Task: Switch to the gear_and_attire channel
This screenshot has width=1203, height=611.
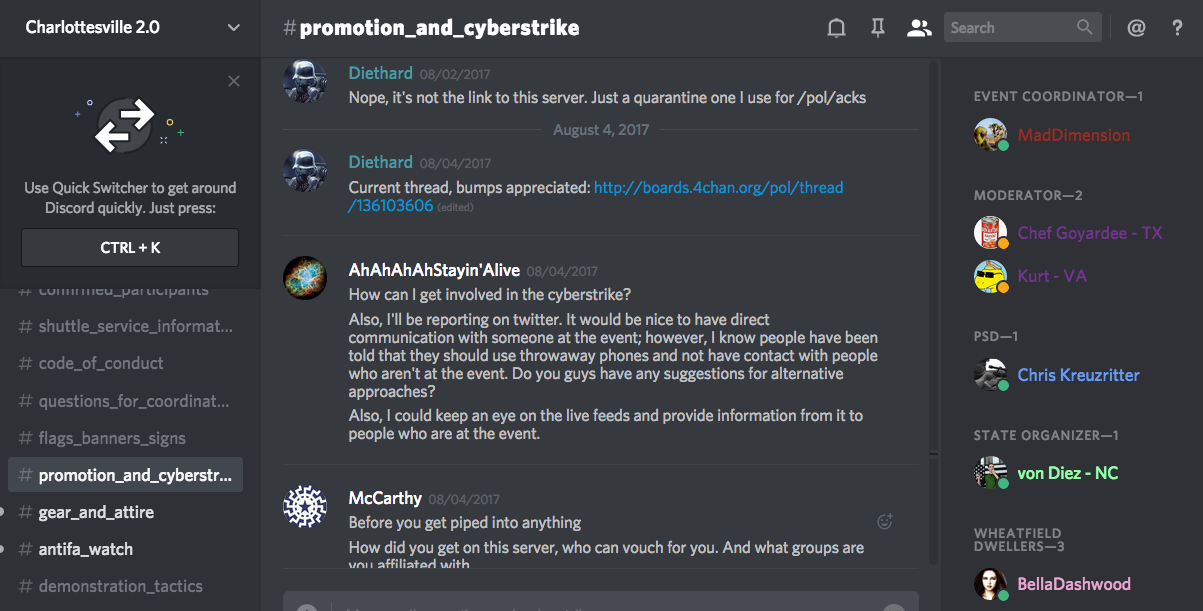Action: pos(96,512)
